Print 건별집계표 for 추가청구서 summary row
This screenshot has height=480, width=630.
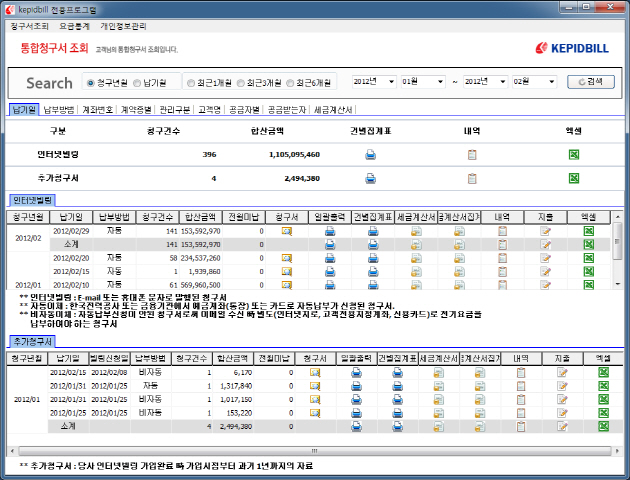[x=370, y=178]
